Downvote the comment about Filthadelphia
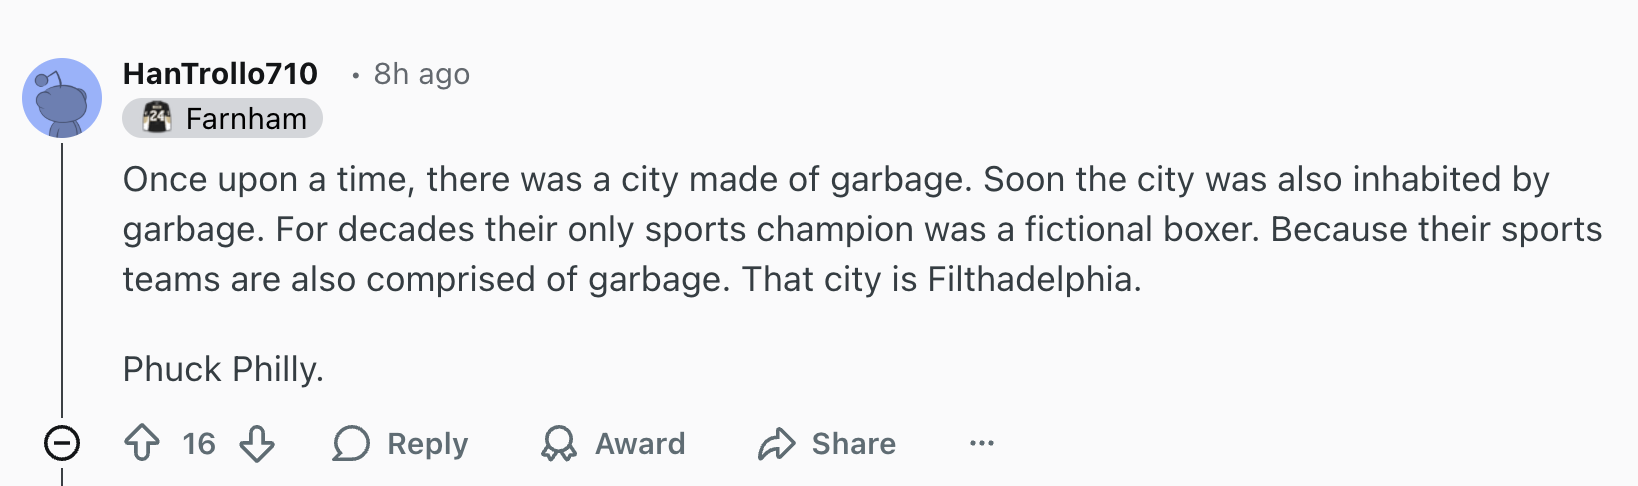Viewport: 1638px width, 486px height. click(x=257, y=443)
